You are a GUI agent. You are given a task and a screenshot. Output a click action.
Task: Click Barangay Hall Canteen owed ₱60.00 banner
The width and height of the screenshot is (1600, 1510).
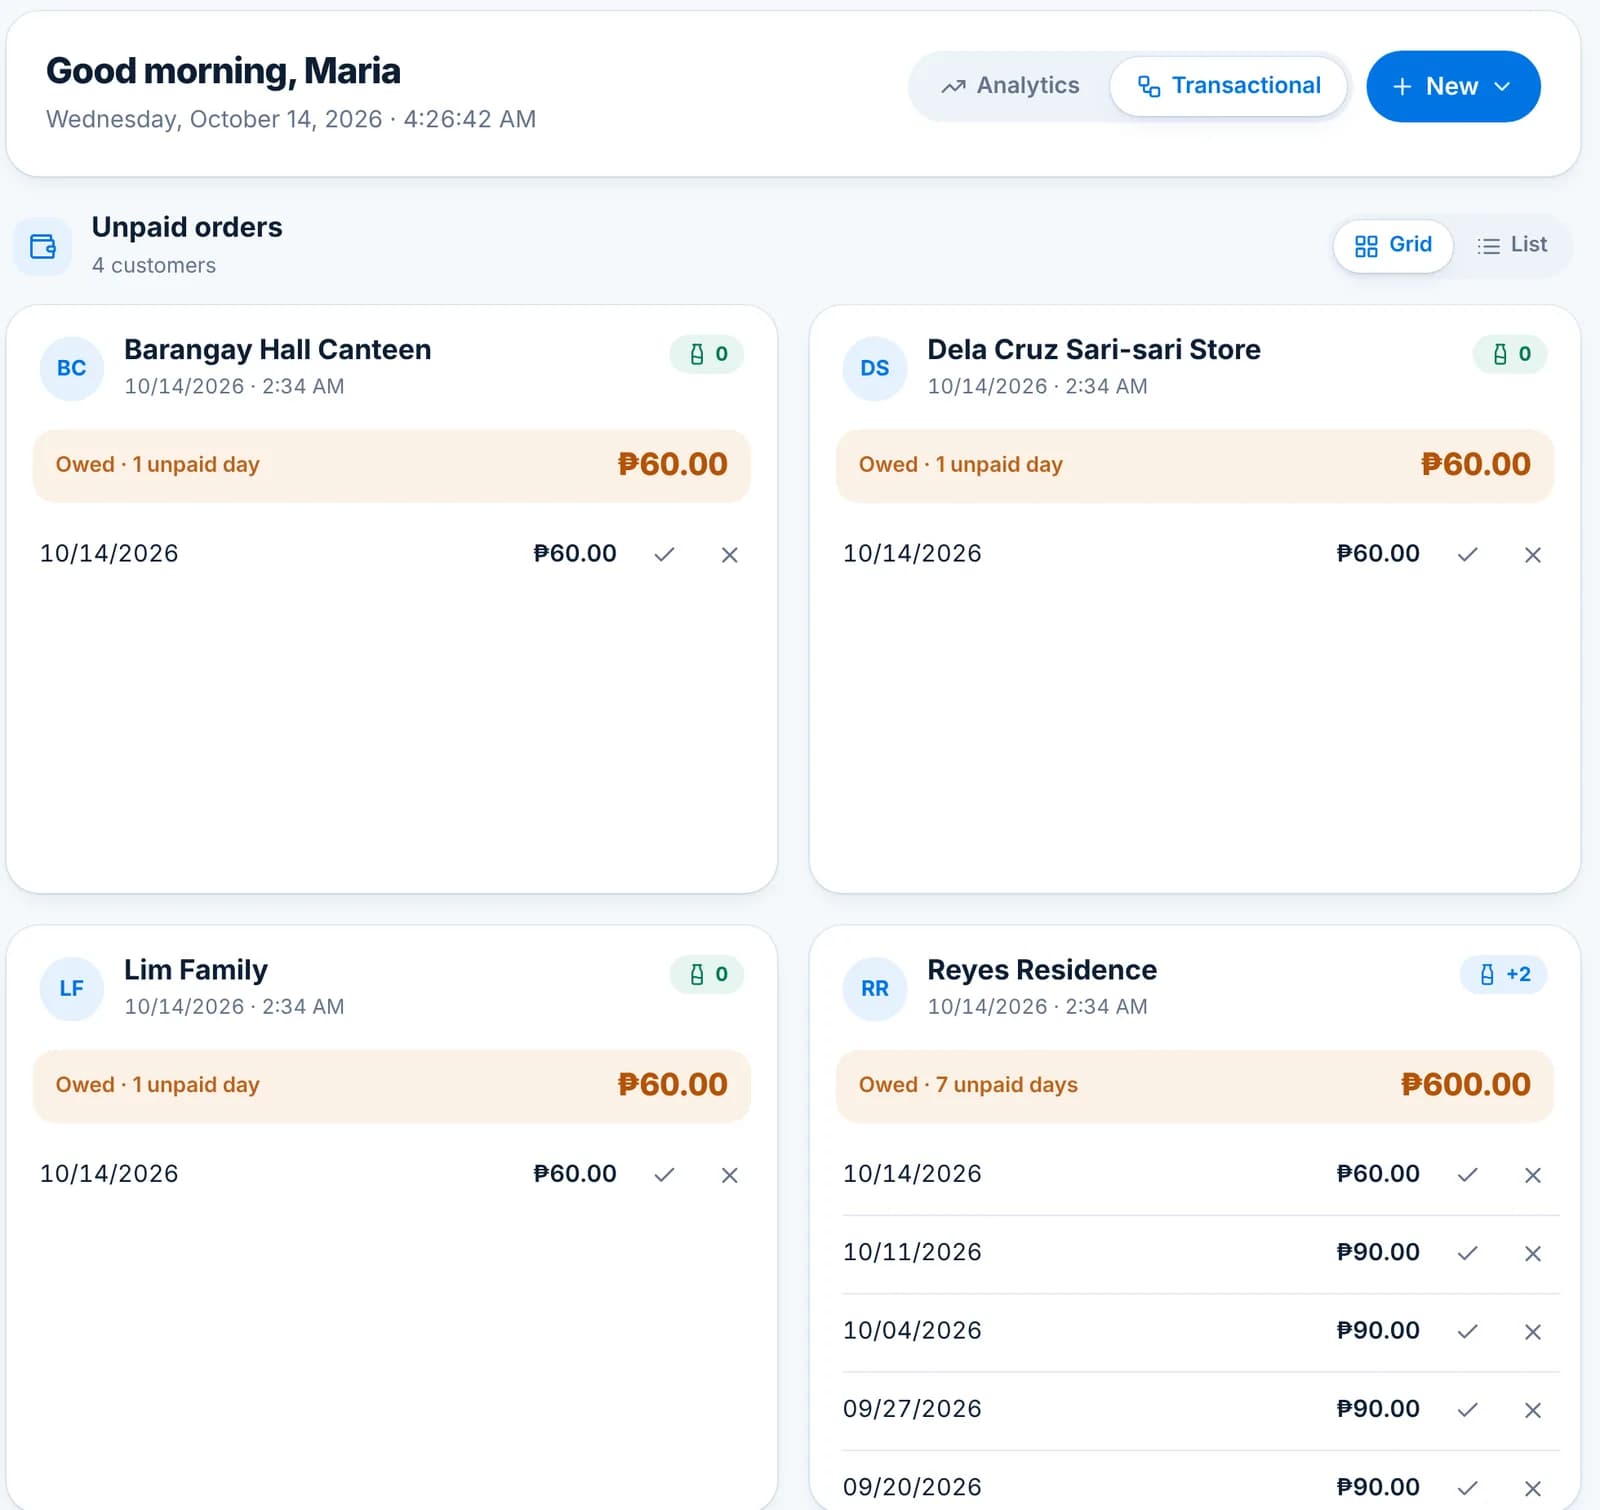(x=391, y=465)
